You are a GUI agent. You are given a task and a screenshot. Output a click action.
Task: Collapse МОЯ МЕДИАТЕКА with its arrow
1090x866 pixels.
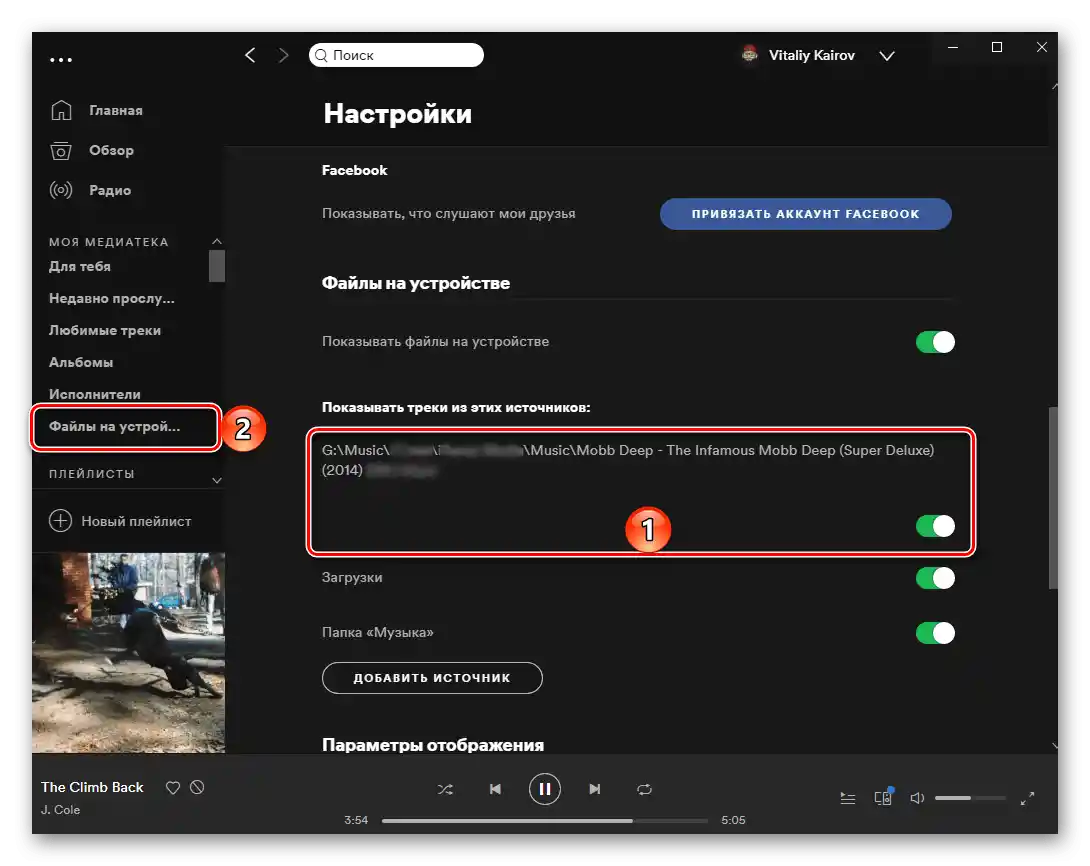pos(216,241)
